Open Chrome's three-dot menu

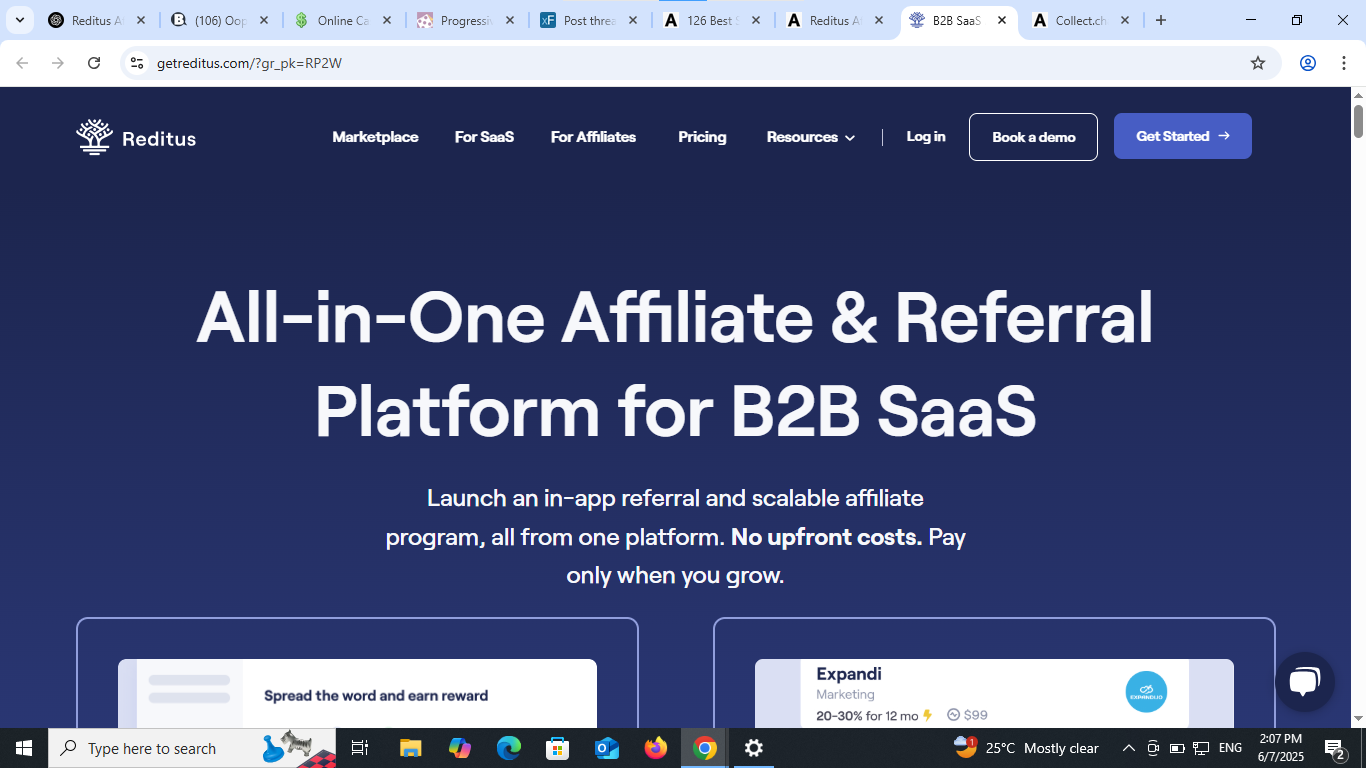click(1344, 63)
